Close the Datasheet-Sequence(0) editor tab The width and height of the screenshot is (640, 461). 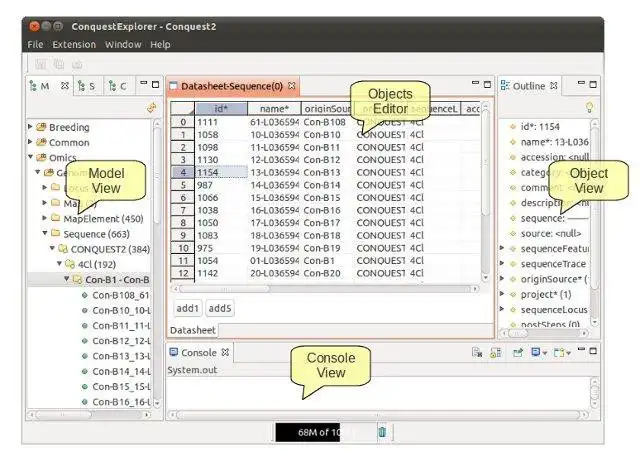pos(291,86)
